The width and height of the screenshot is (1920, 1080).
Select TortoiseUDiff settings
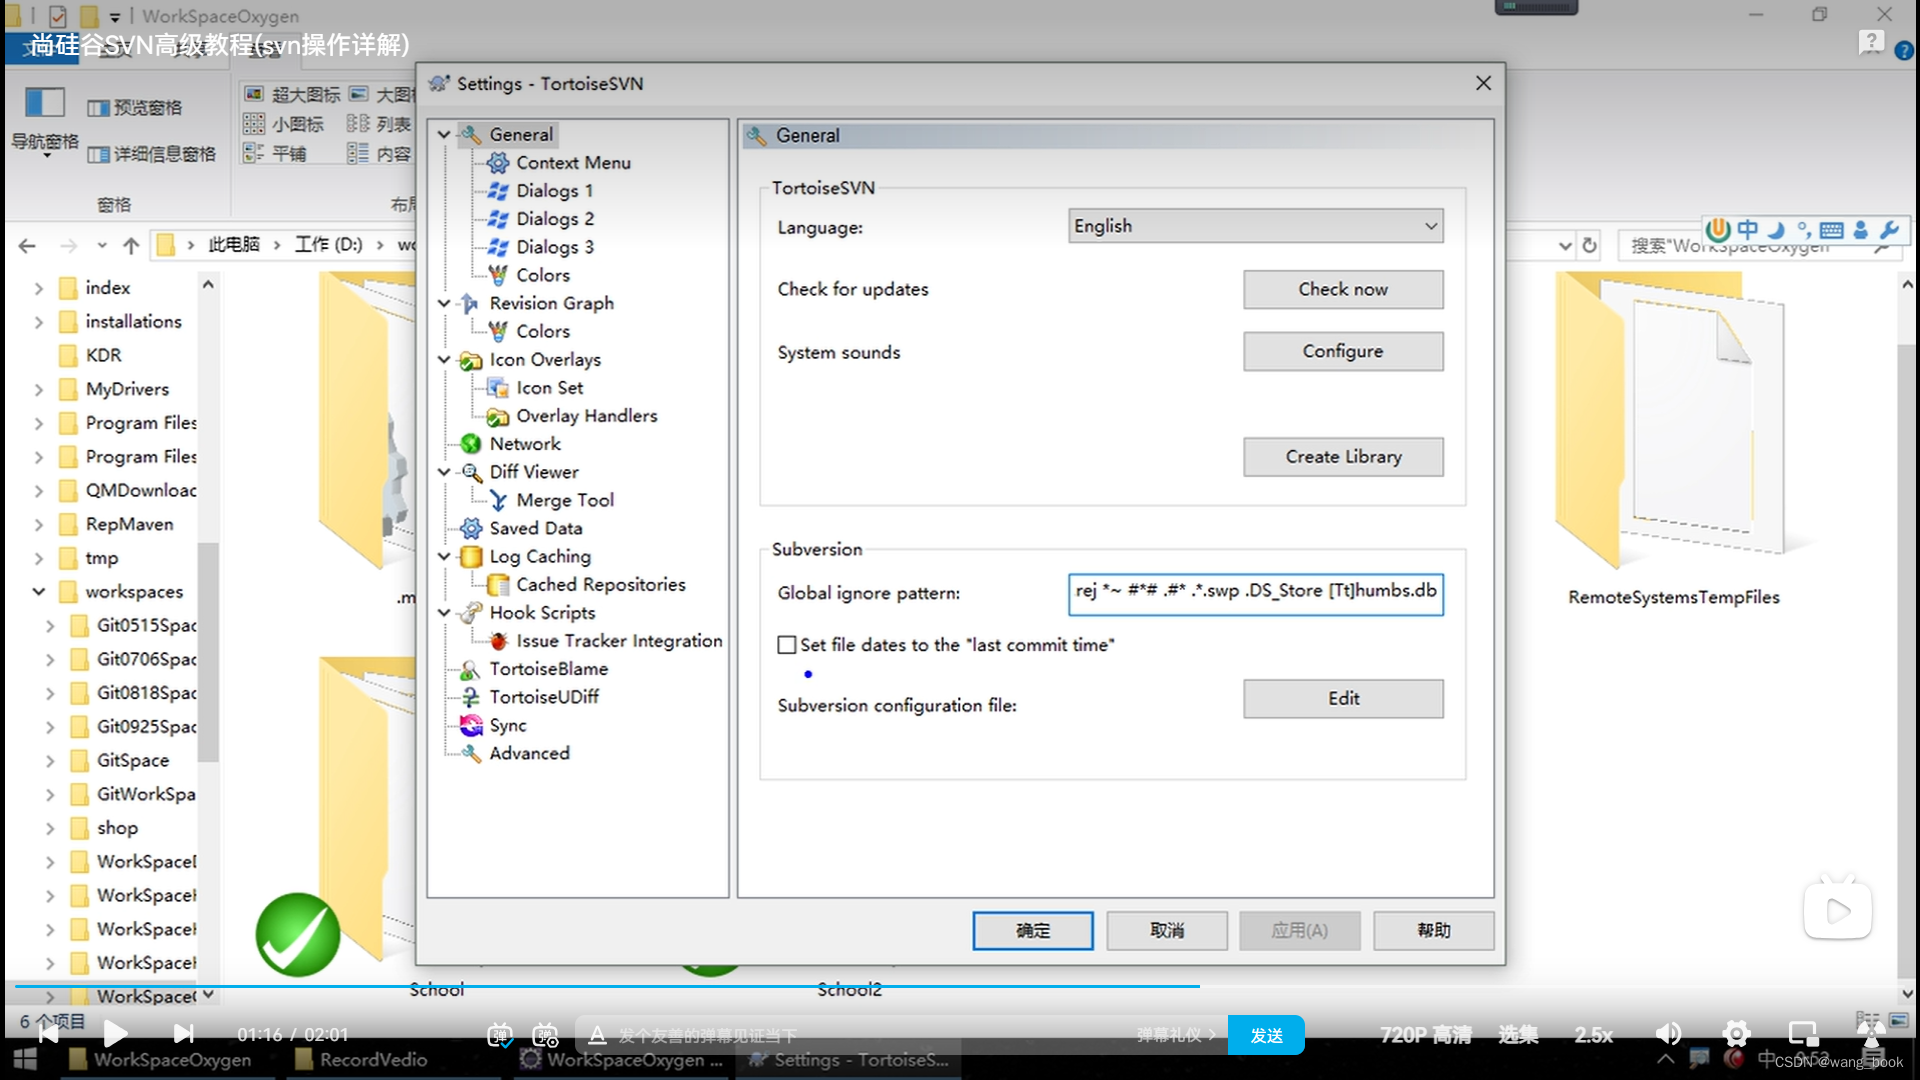click(543, 696)
